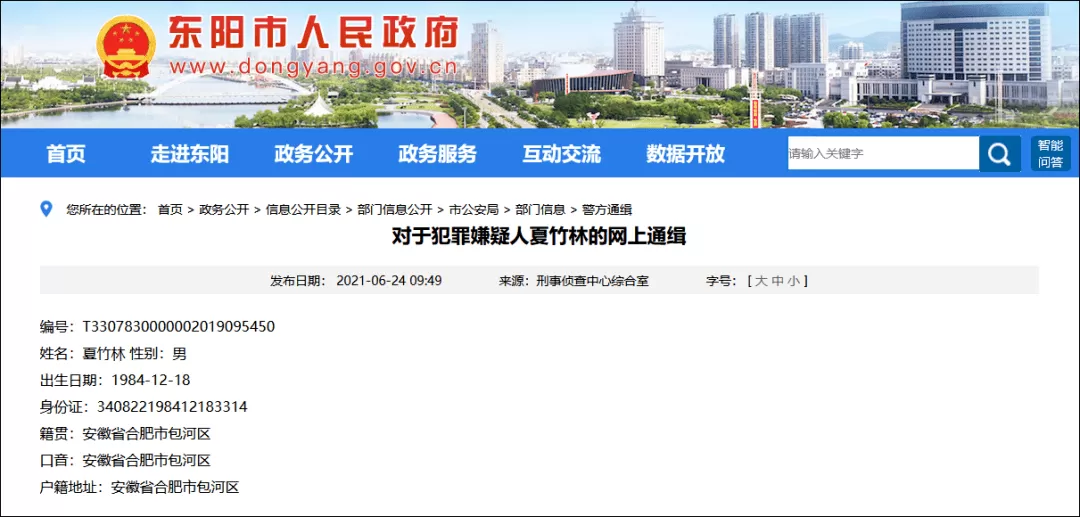Viewport: 1080px width, 517px height.
Task: Open the 政务服务 navigation menu
Action: coord(437,154)
